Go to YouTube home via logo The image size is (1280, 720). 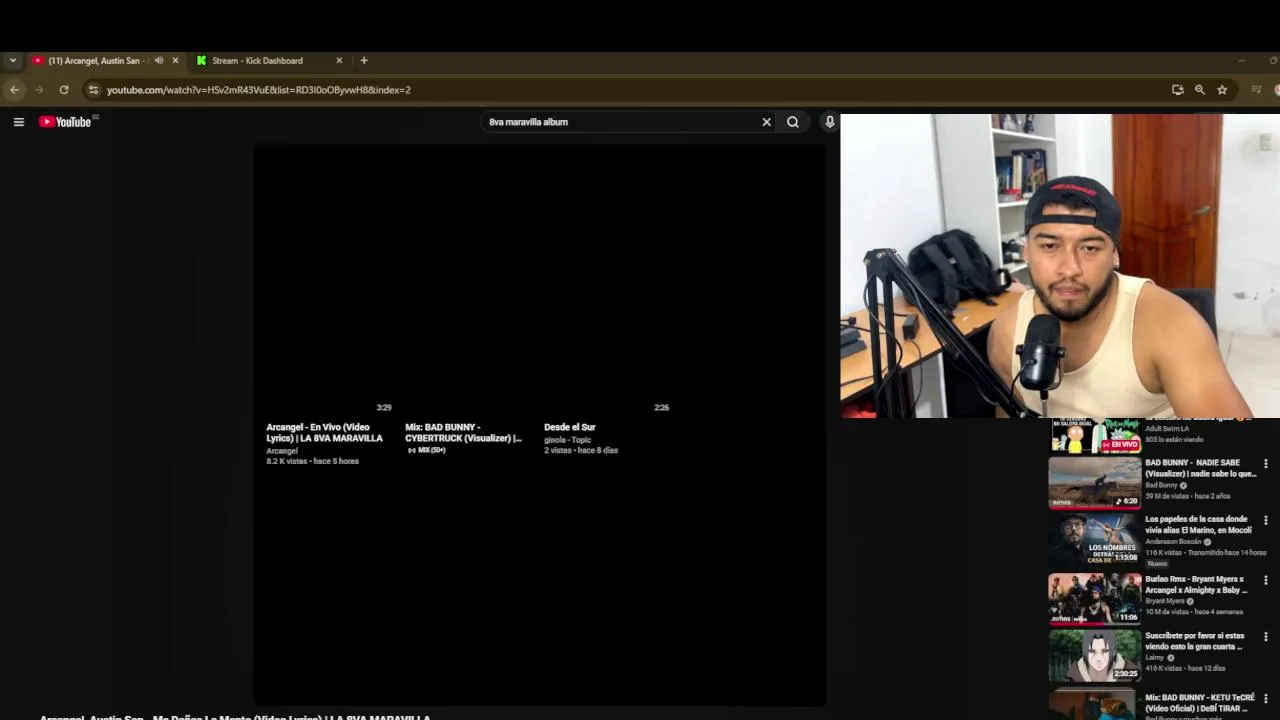[67, 122]
